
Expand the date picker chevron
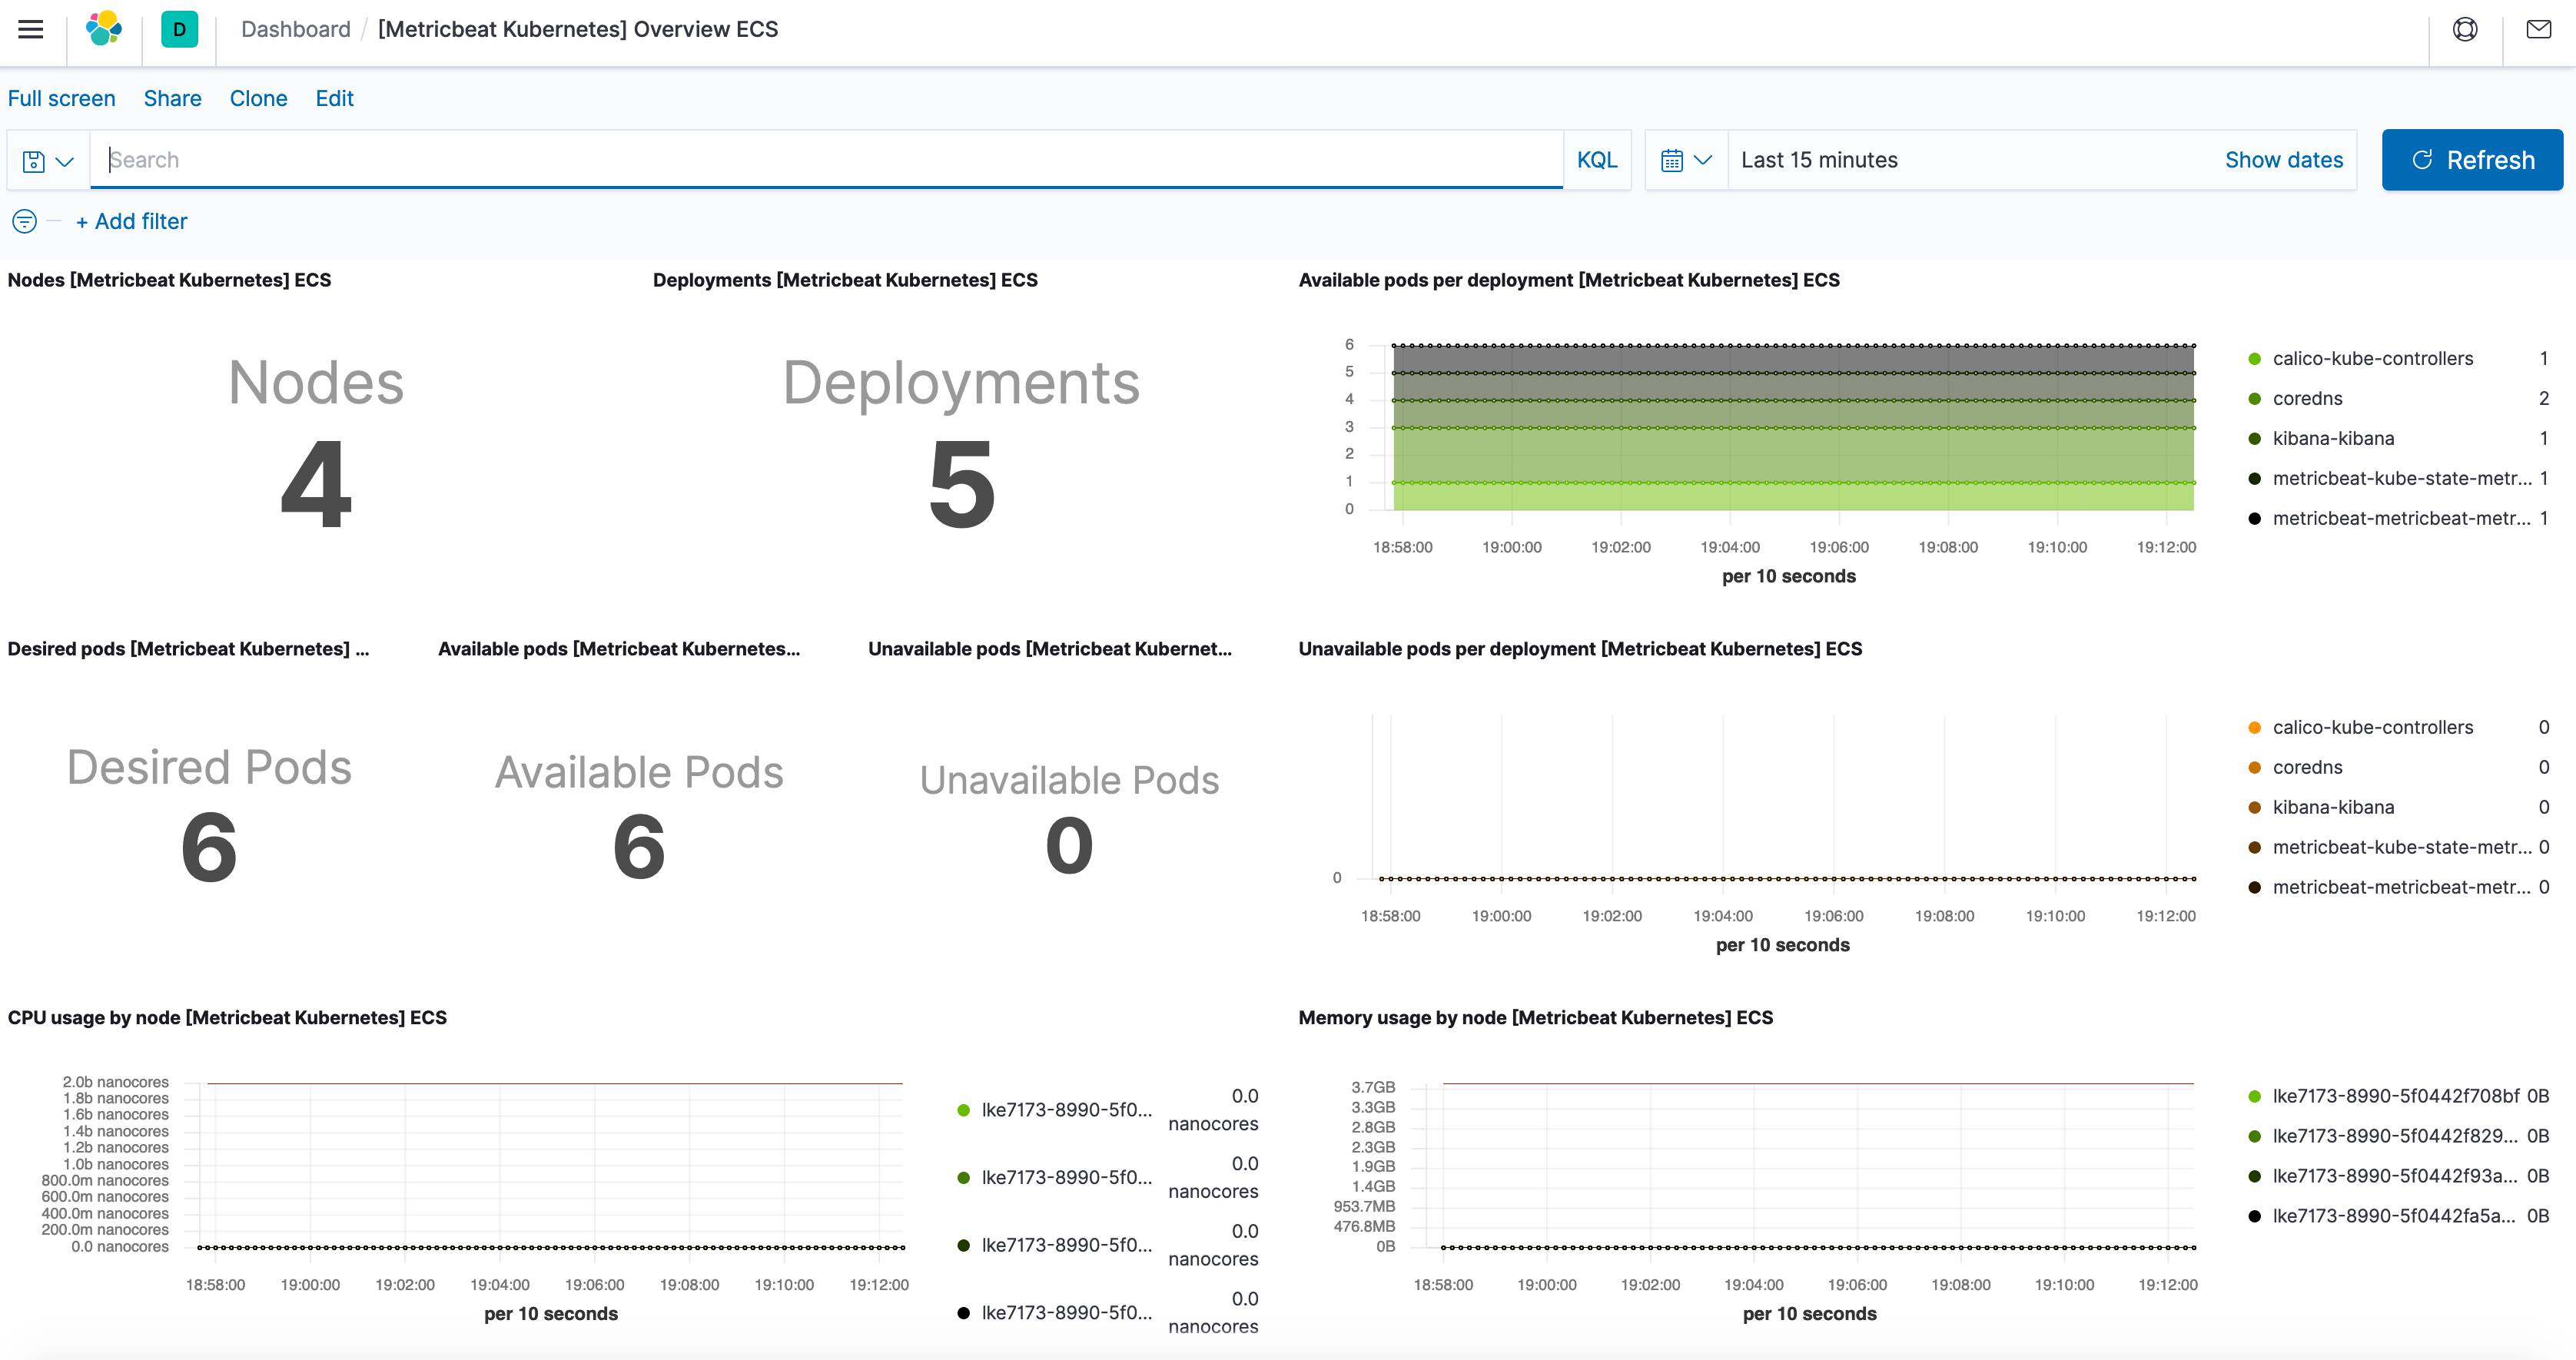point(1703,159)
